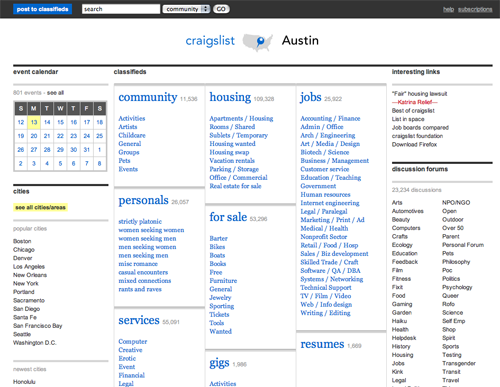This screenshot has width=500, height=387.
Task: Open the personals section heading
Action: coord(143,200)
